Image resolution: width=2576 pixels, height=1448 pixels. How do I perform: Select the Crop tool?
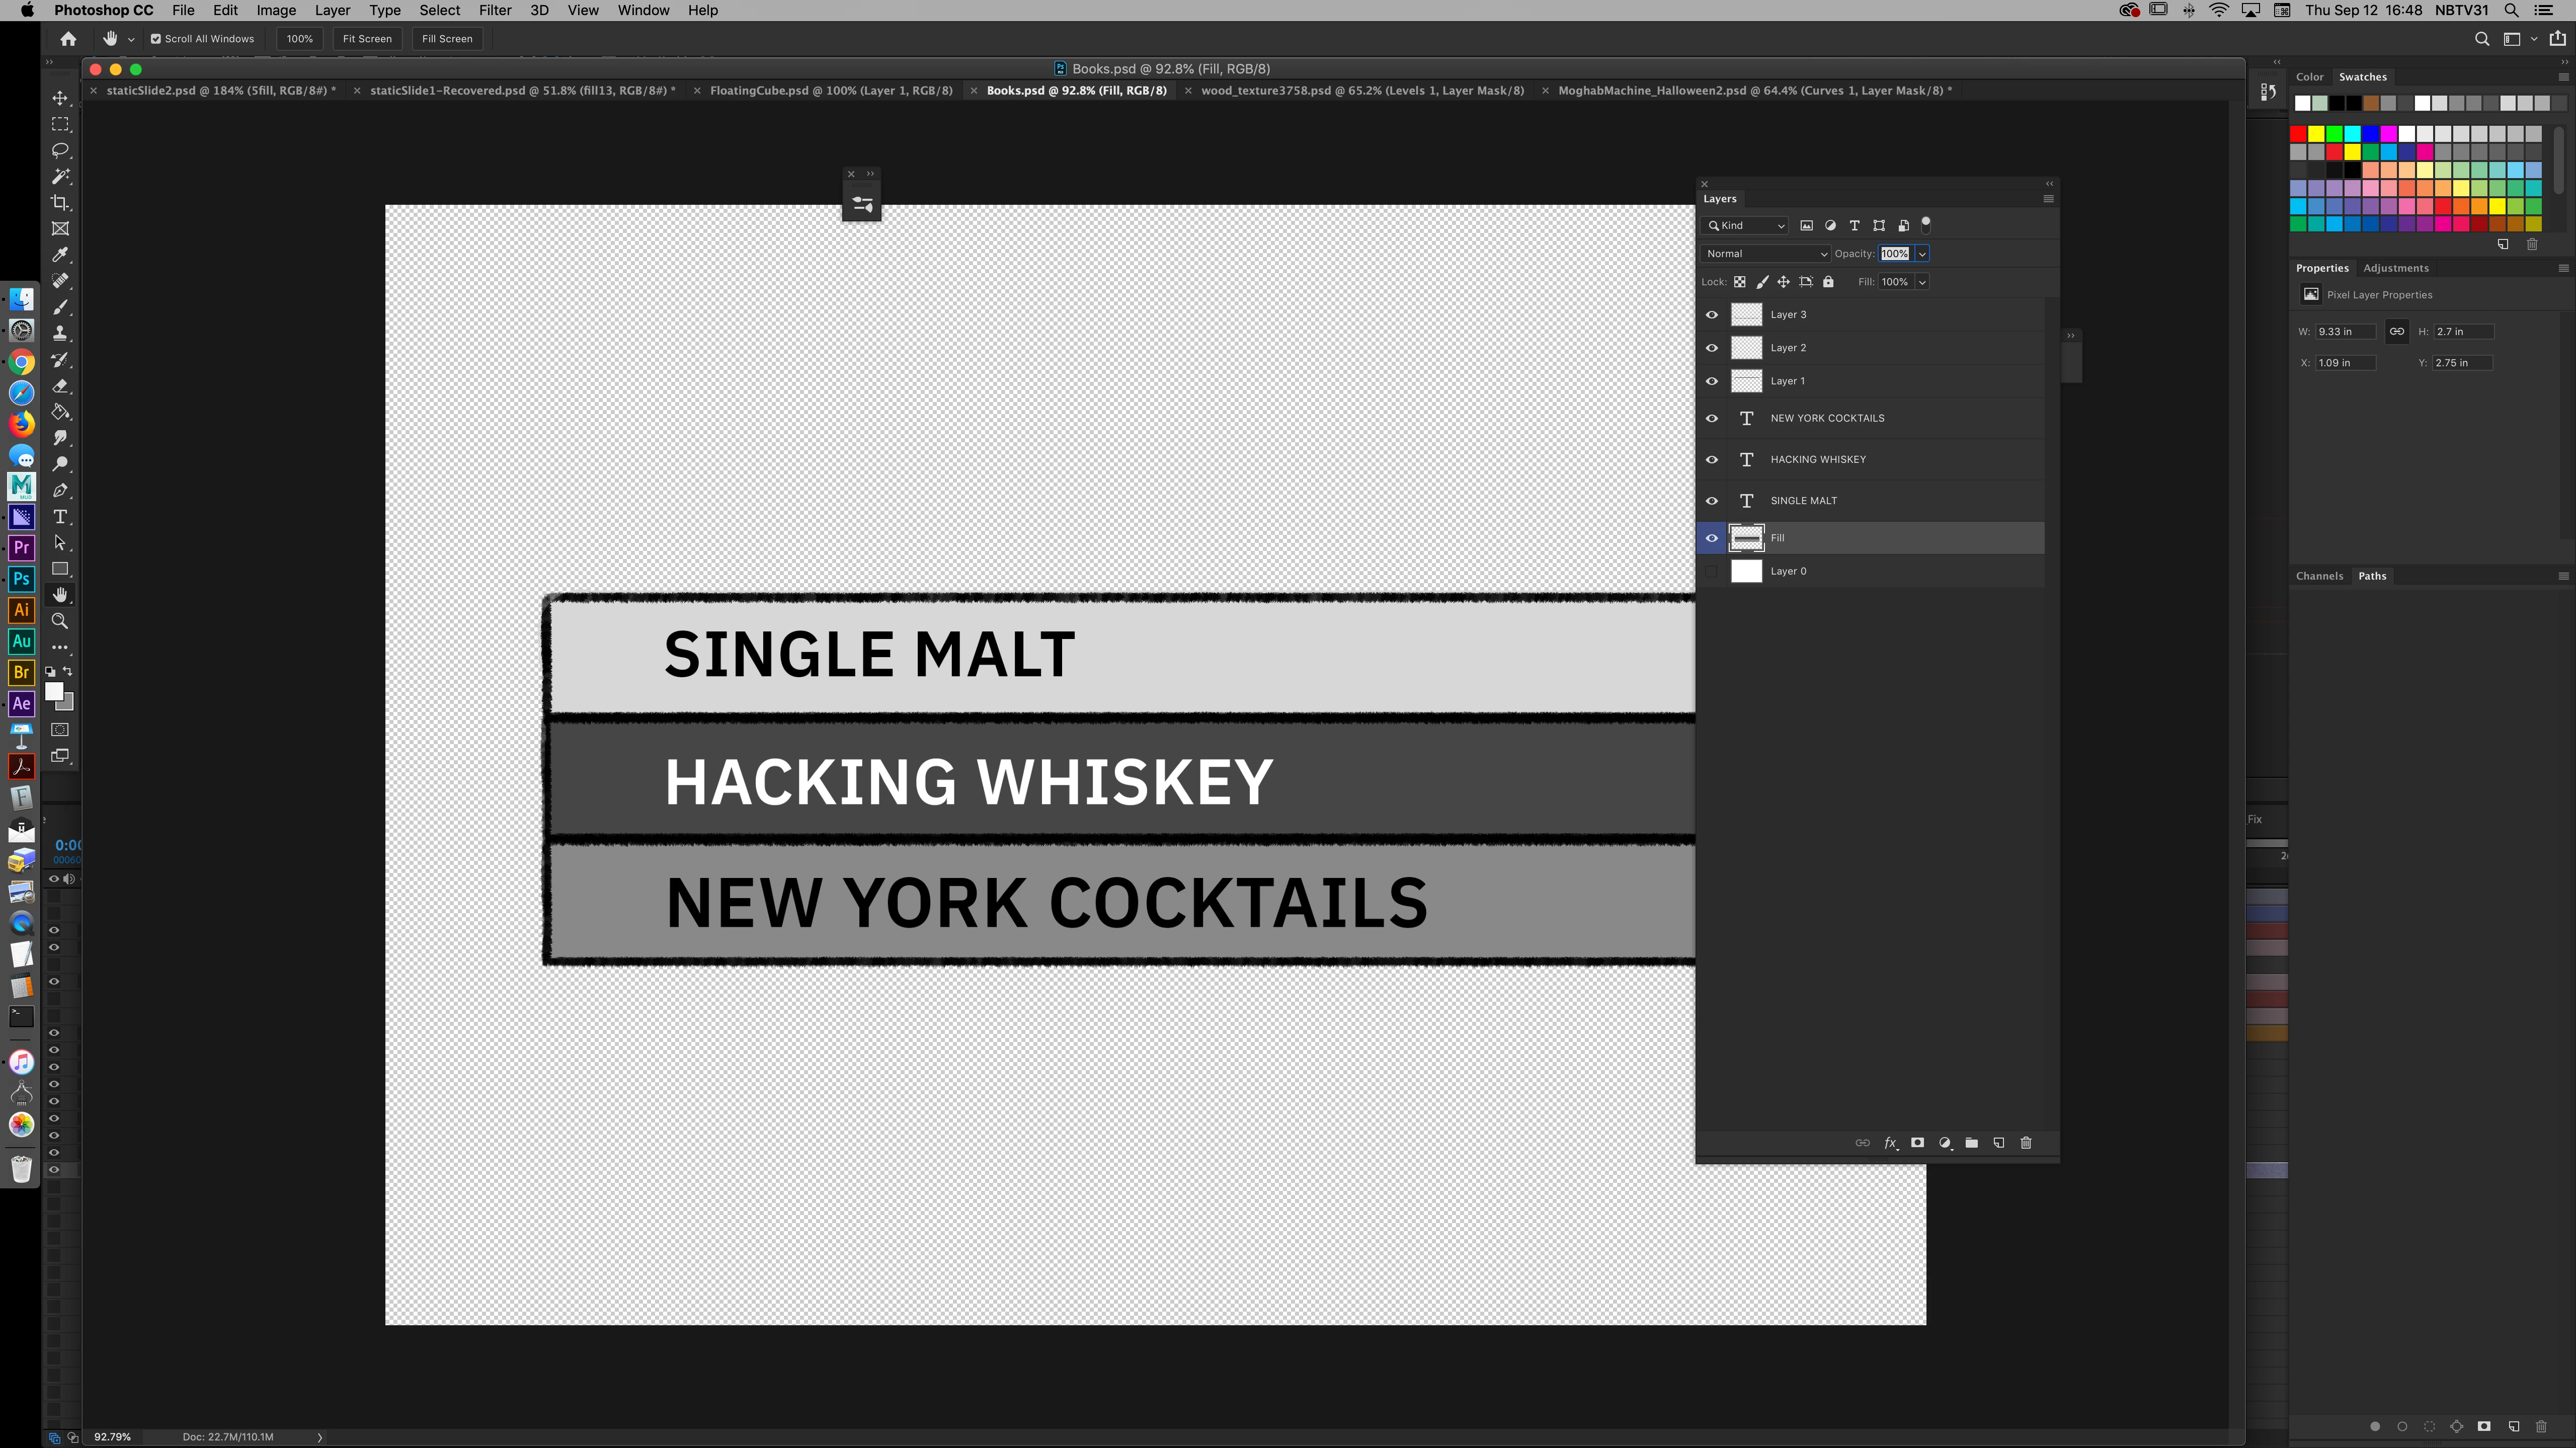coord(60,203)
